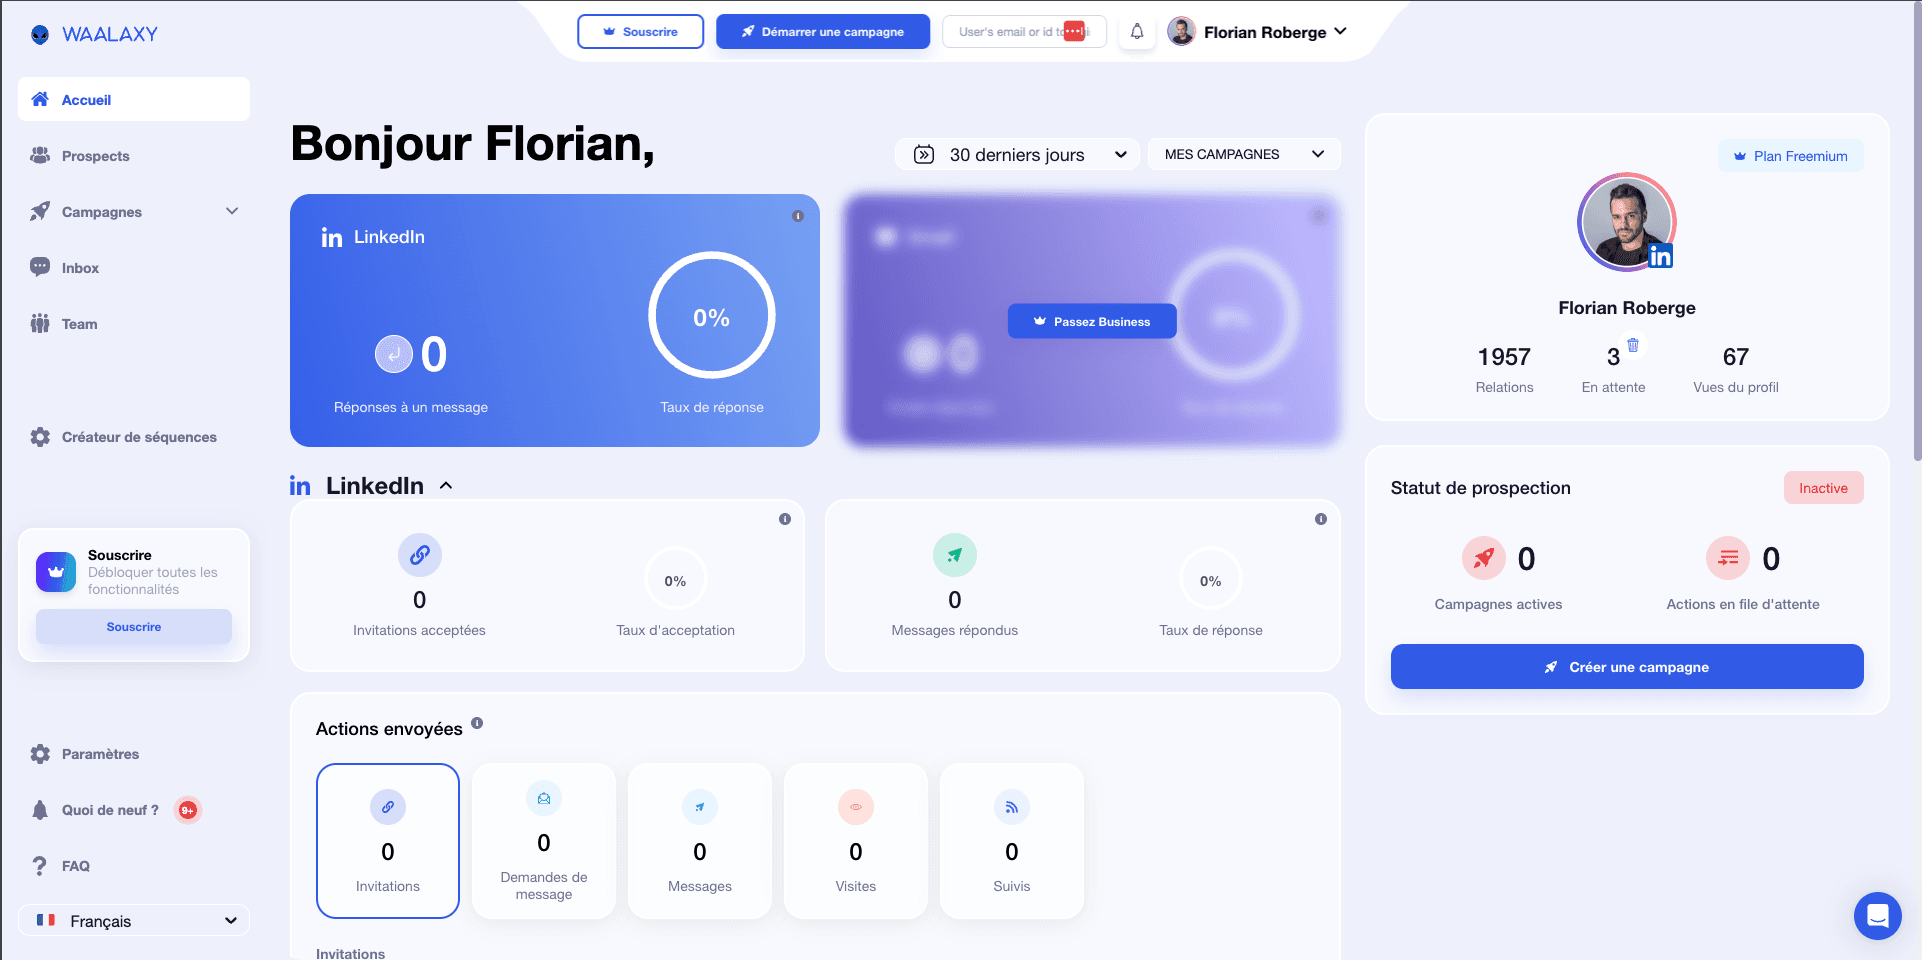Viewport: 1922px width, 960px height.
Task: Select the Visites action card
Action: click(x=856, y=841)
